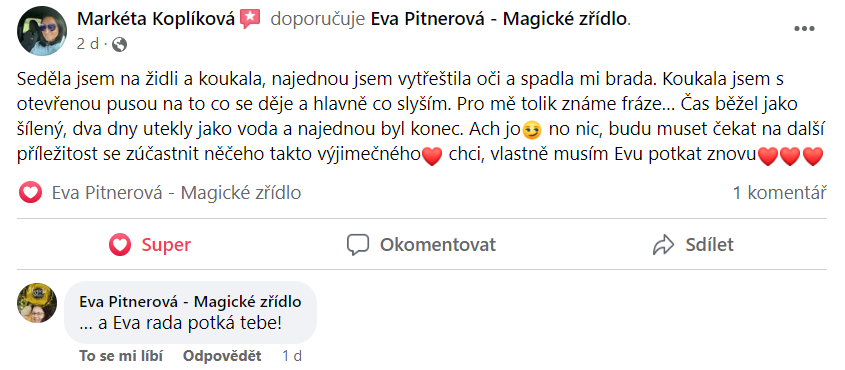Reply to comment via Odpovědět

point(222,356)
